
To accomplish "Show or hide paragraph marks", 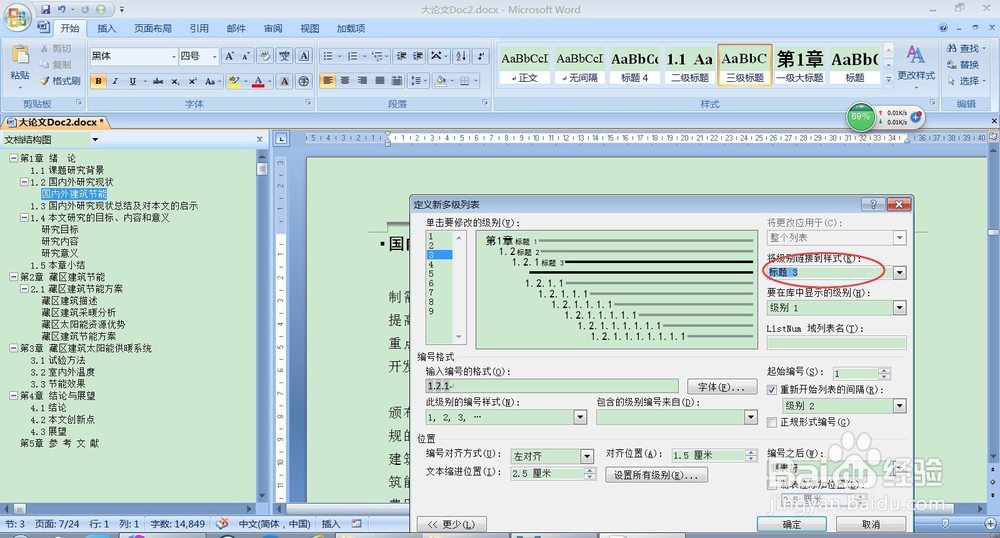I will point(481,56).
